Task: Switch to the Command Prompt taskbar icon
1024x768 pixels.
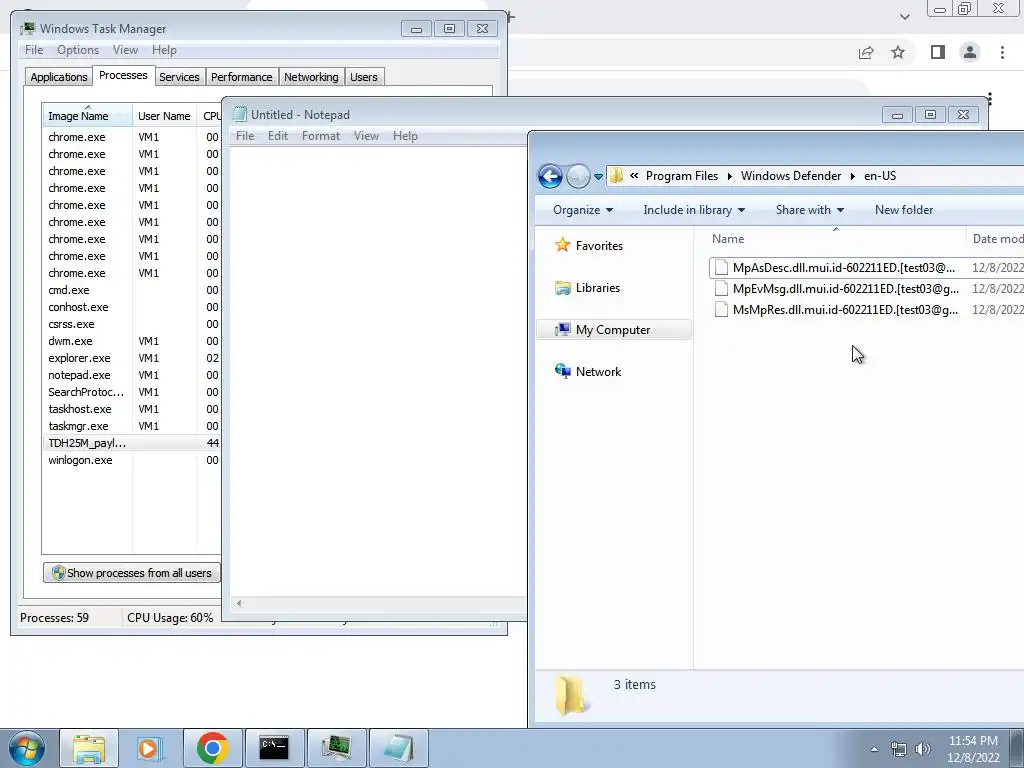Action: pyautogui.click(x=274, y=748)
